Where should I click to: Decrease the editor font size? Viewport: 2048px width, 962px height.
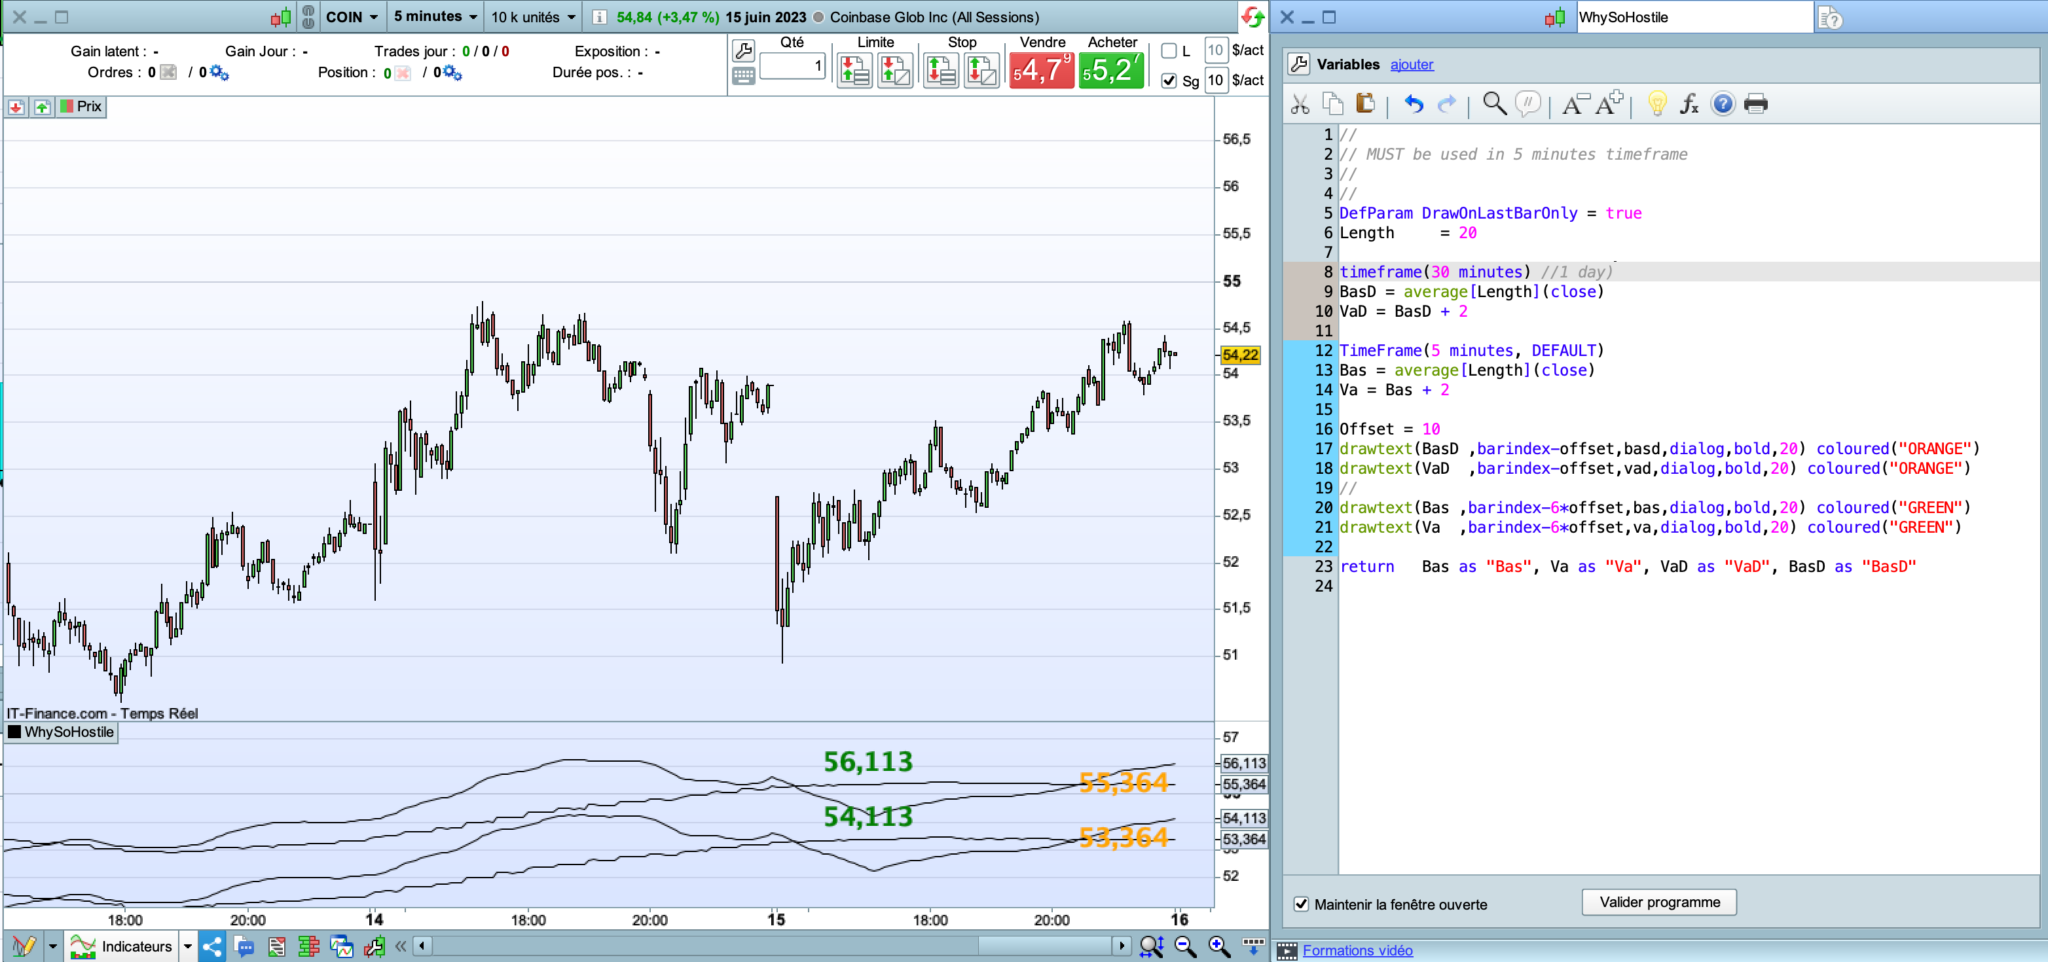[1576, 104]
